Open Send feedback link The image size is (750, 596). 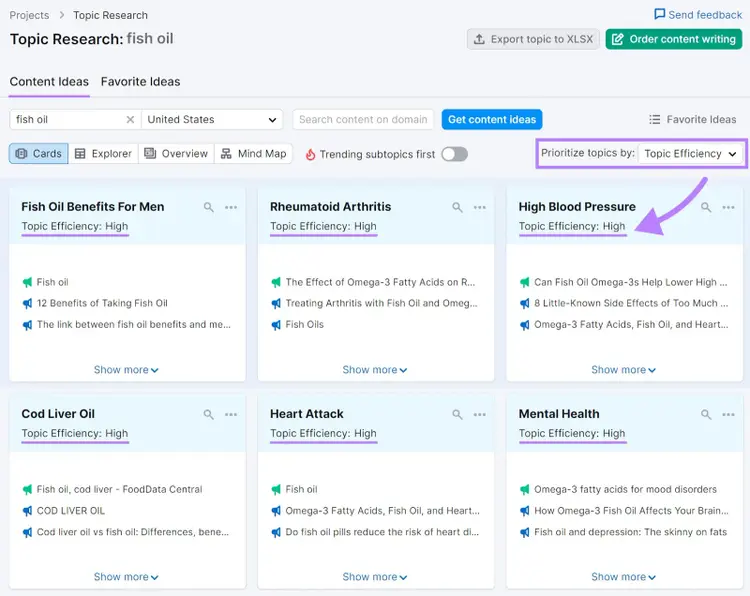coord(698,15)
